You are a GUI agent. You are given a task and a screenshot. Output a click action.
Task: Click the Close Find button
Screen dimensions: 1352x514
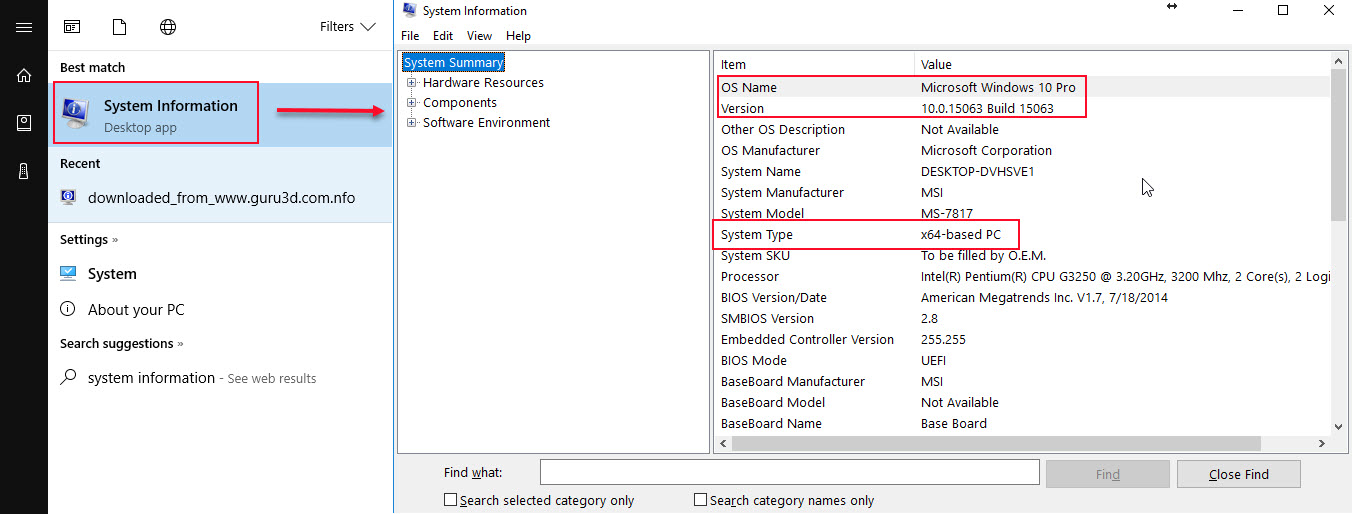point(1239,474)
